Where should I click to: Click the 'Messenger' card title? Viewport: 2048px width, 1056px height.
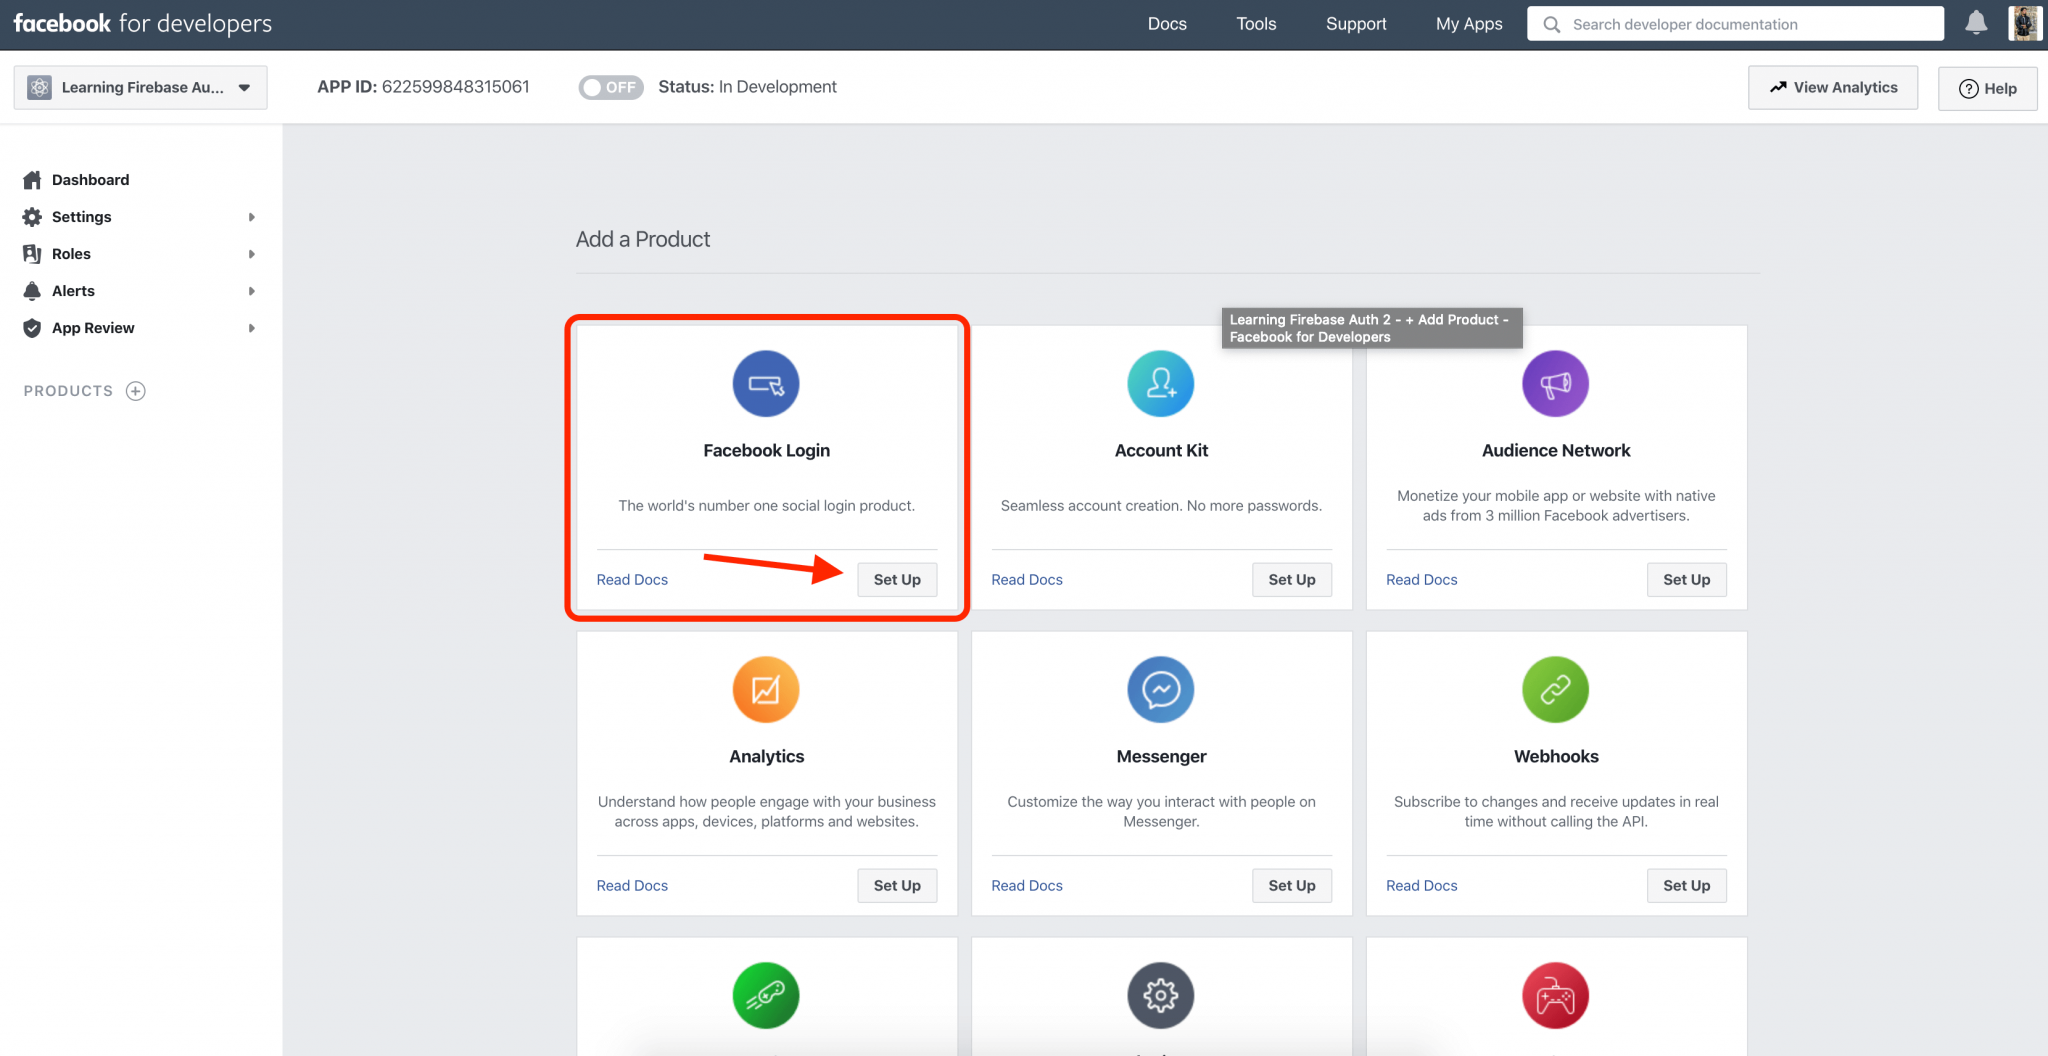1161,757
